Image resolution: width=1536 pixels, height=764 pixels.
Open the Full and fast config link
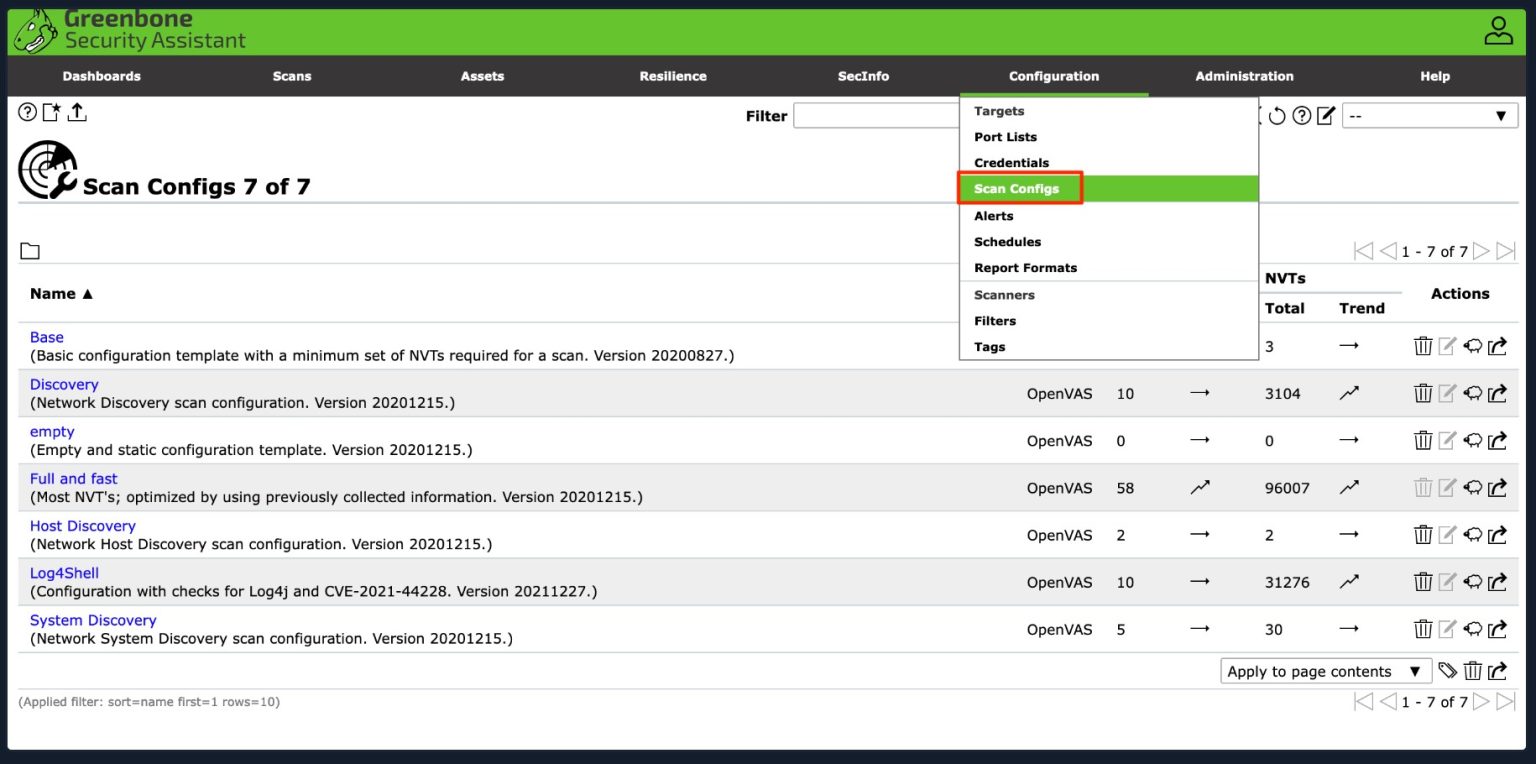[74, 479]
